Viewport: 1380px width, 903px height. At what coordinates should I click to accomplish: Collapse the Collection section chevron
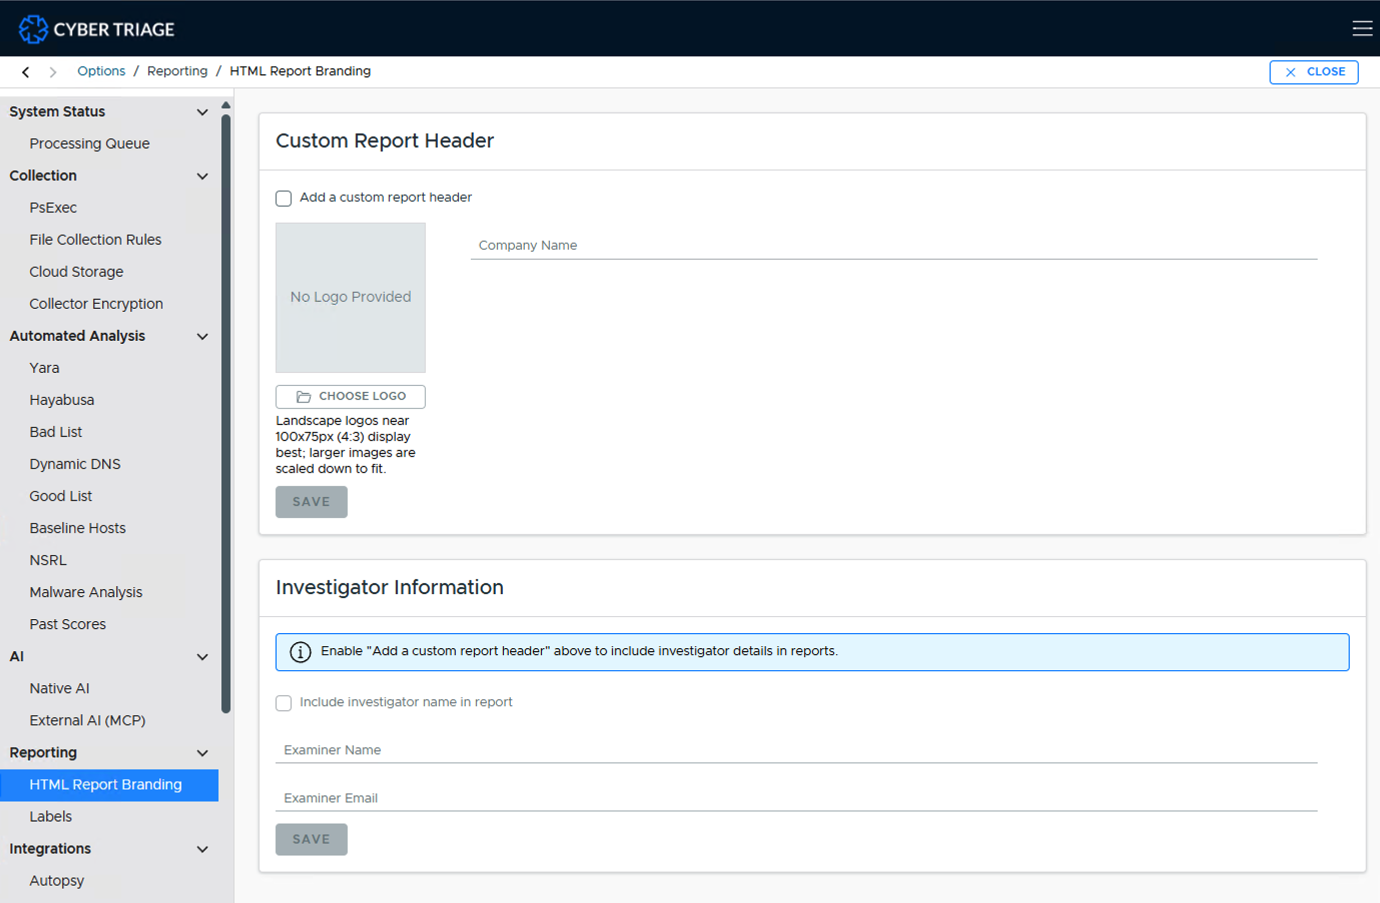(x=202, y=176)
